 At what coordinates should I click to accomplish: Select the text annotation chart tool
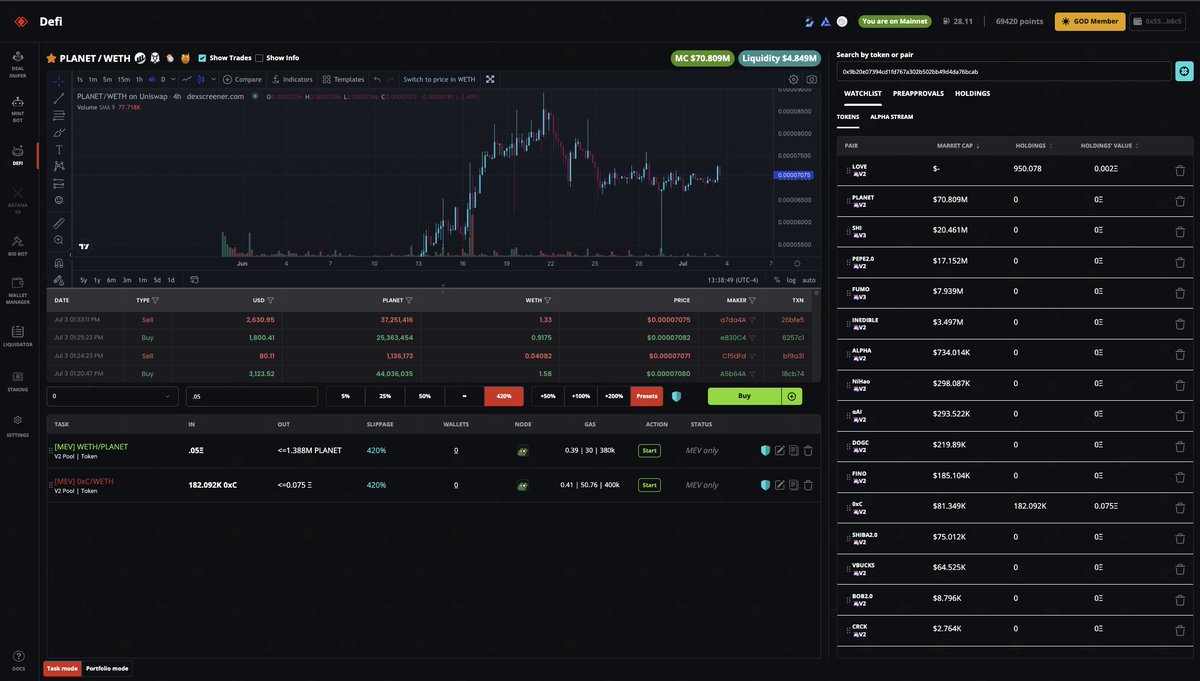(x=59, y=149)
